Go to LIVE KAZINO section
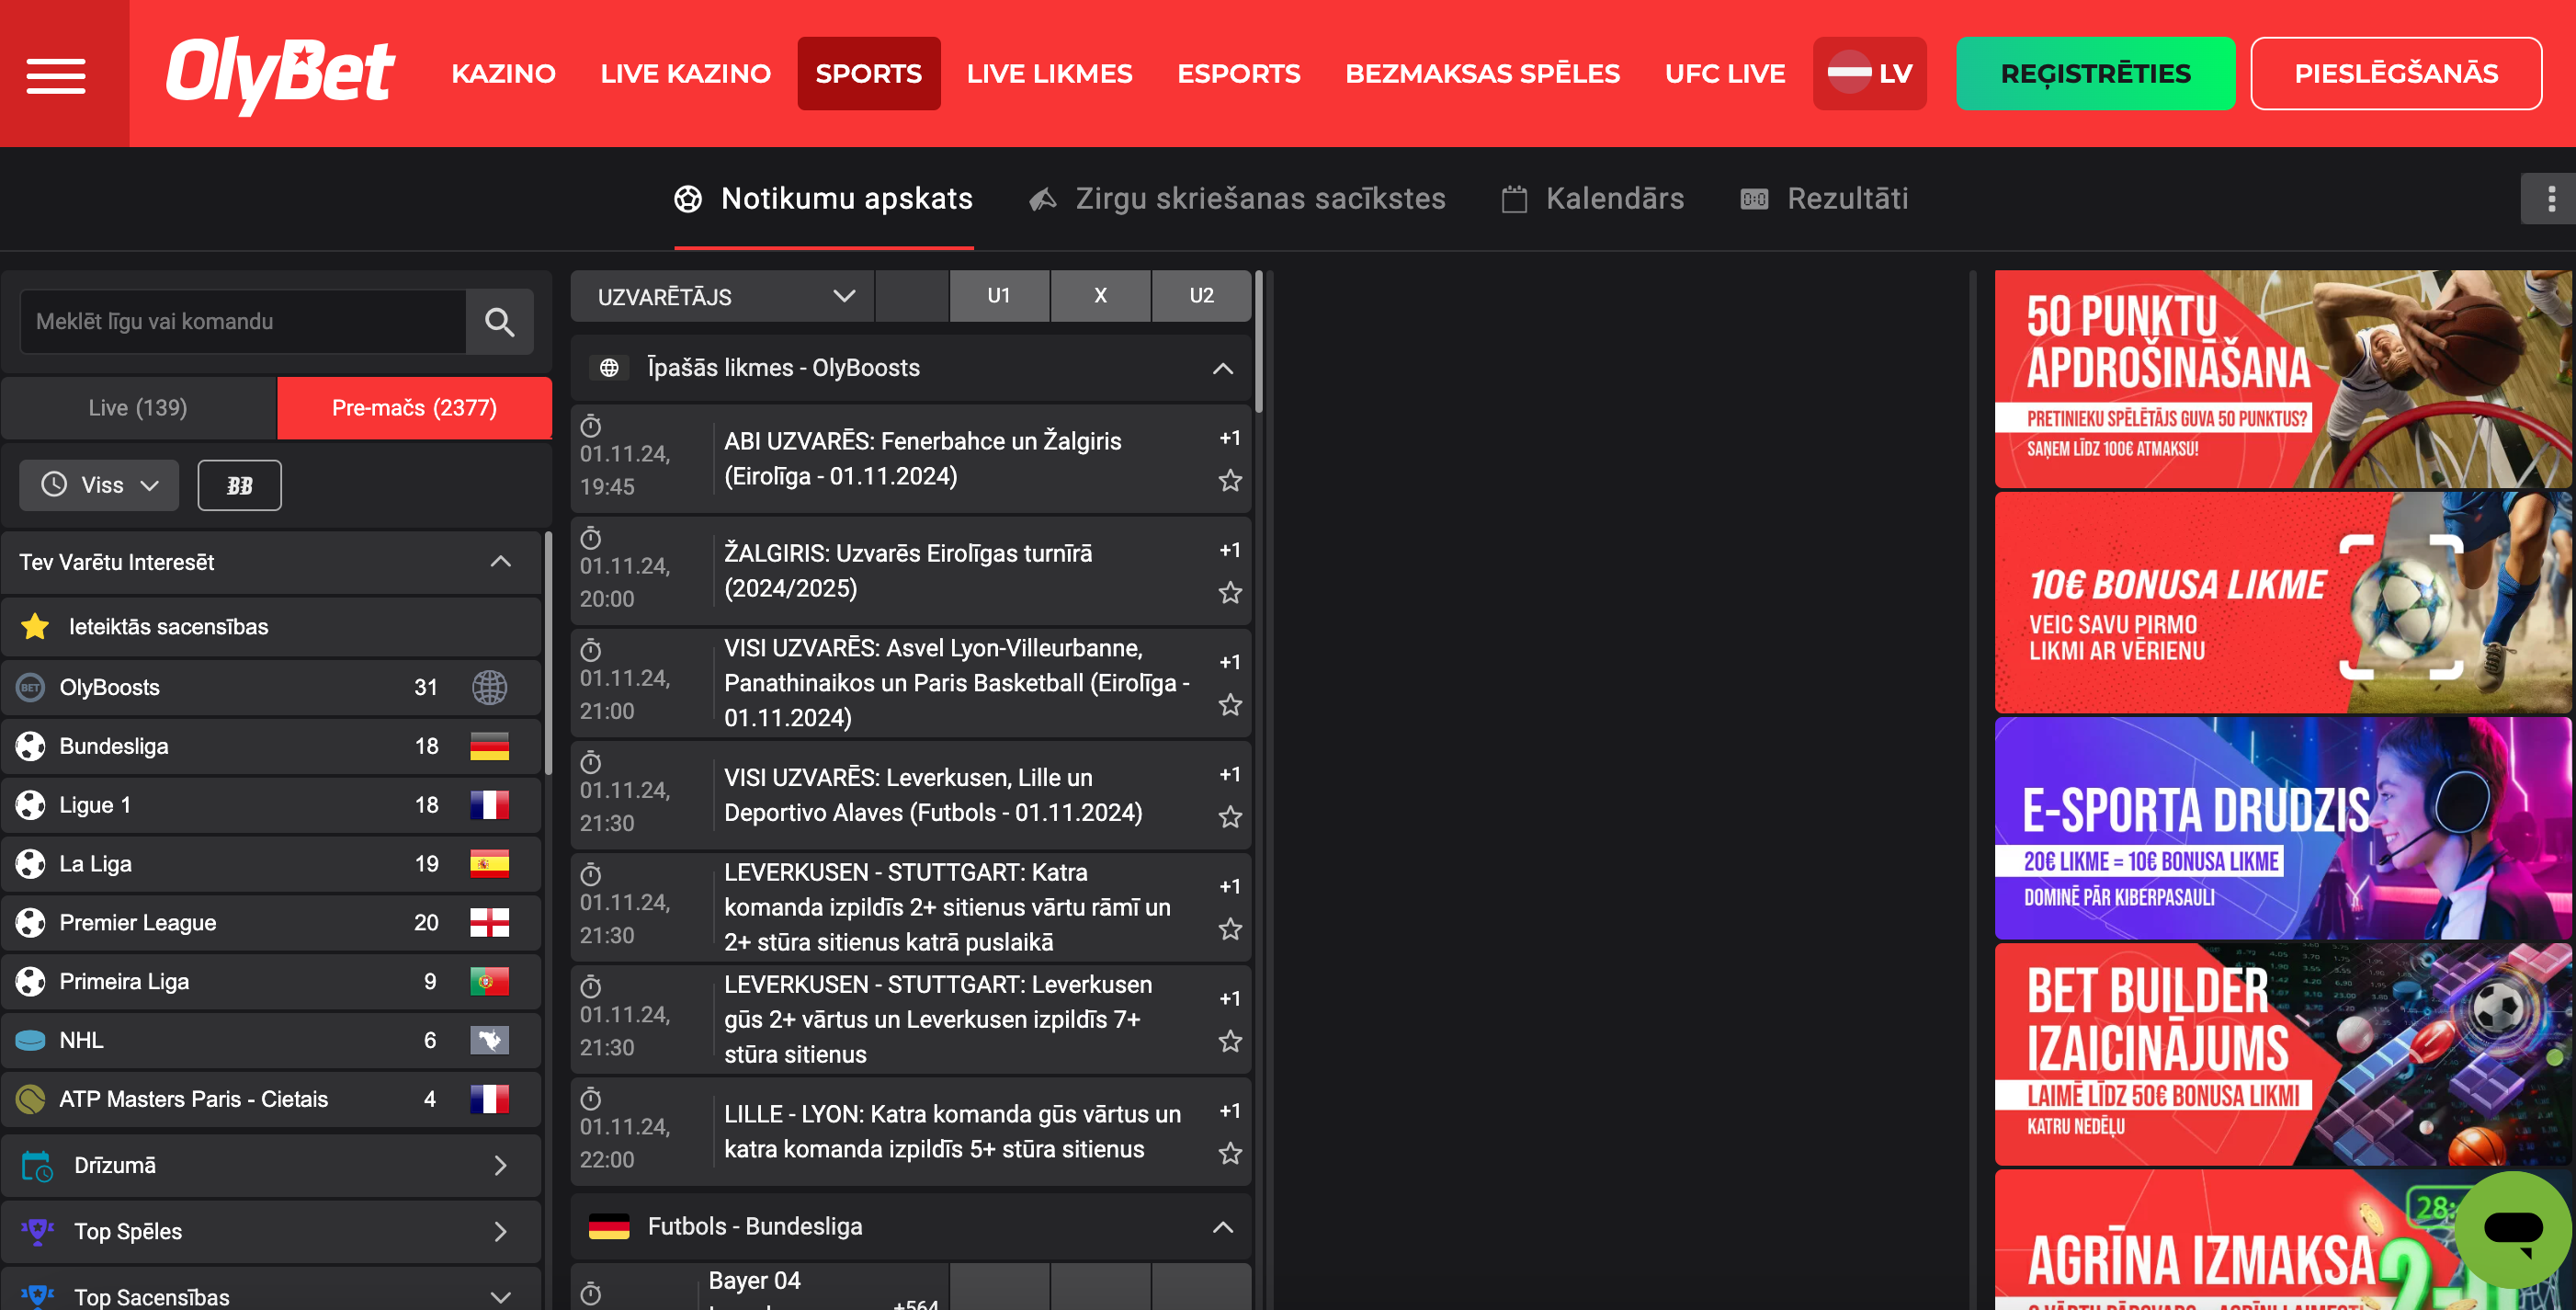 click(685, 74)
